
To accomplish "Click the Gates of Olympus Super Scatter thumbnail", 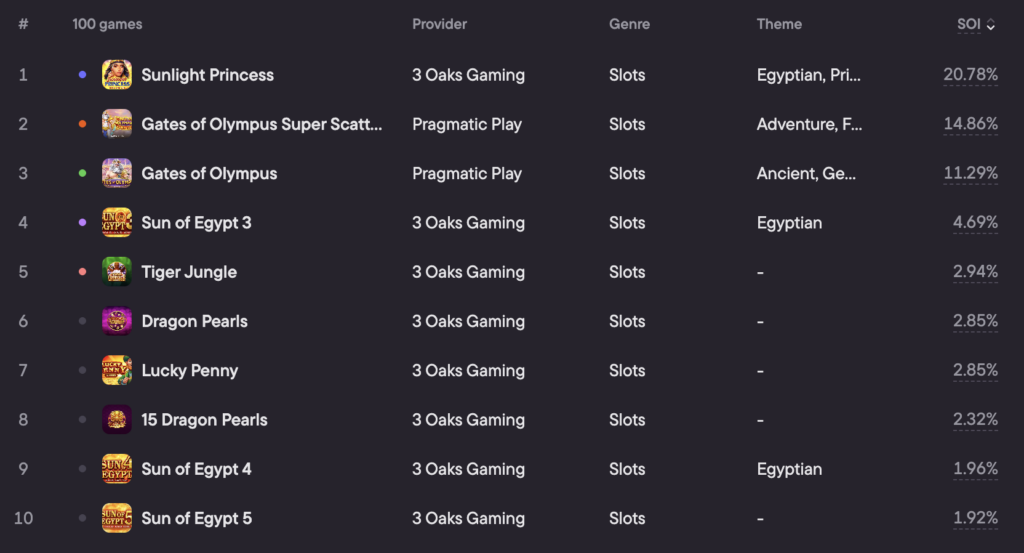I will pos(117,124).
